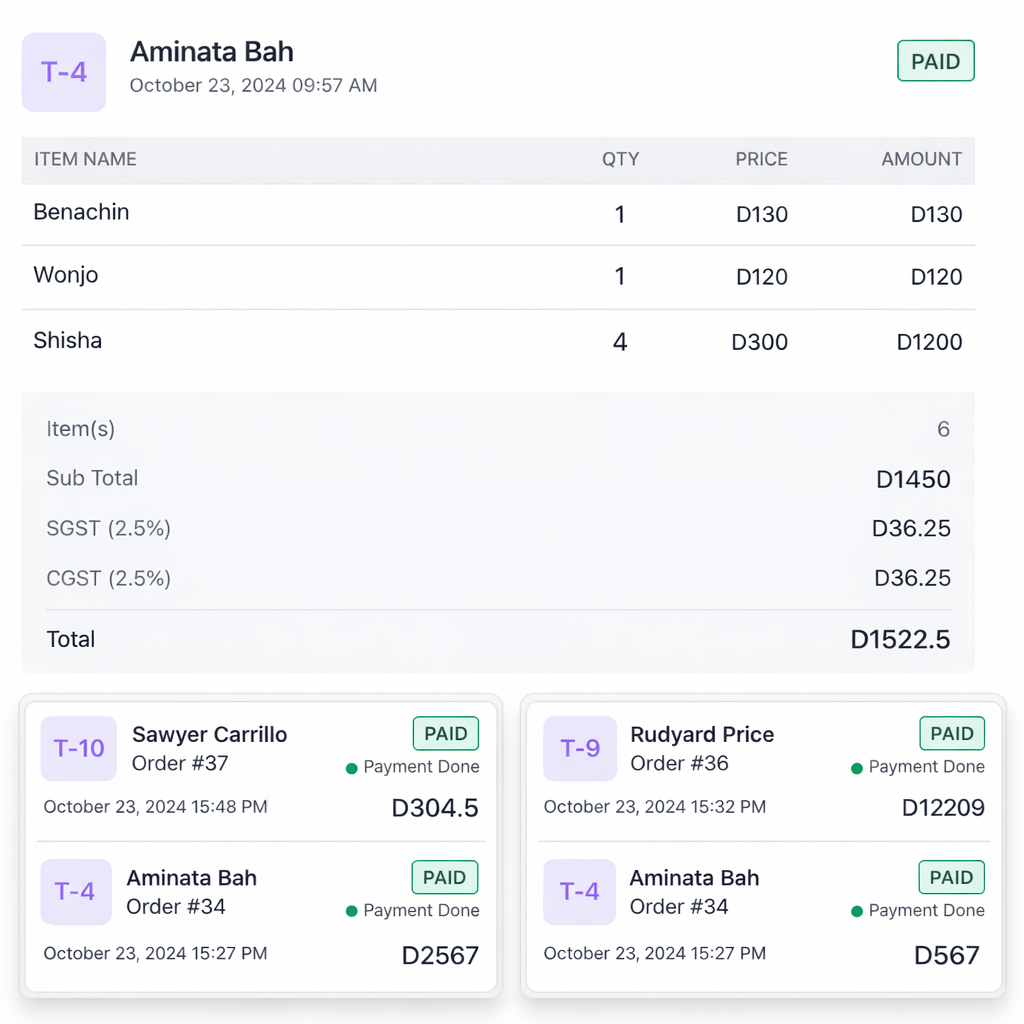This screenshot has height=1024, width=1024.
Task: Click the PAID badge next to Aminata Bah header
Action: coord(935,60)
